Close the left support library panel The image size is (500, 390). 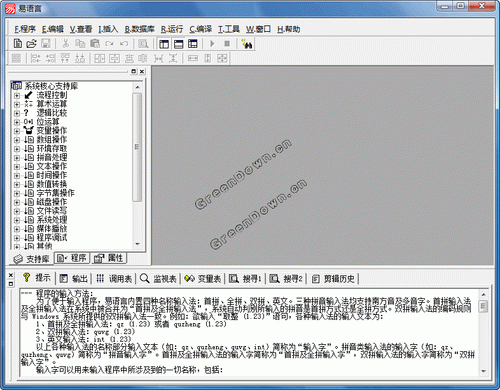[142, 71]
